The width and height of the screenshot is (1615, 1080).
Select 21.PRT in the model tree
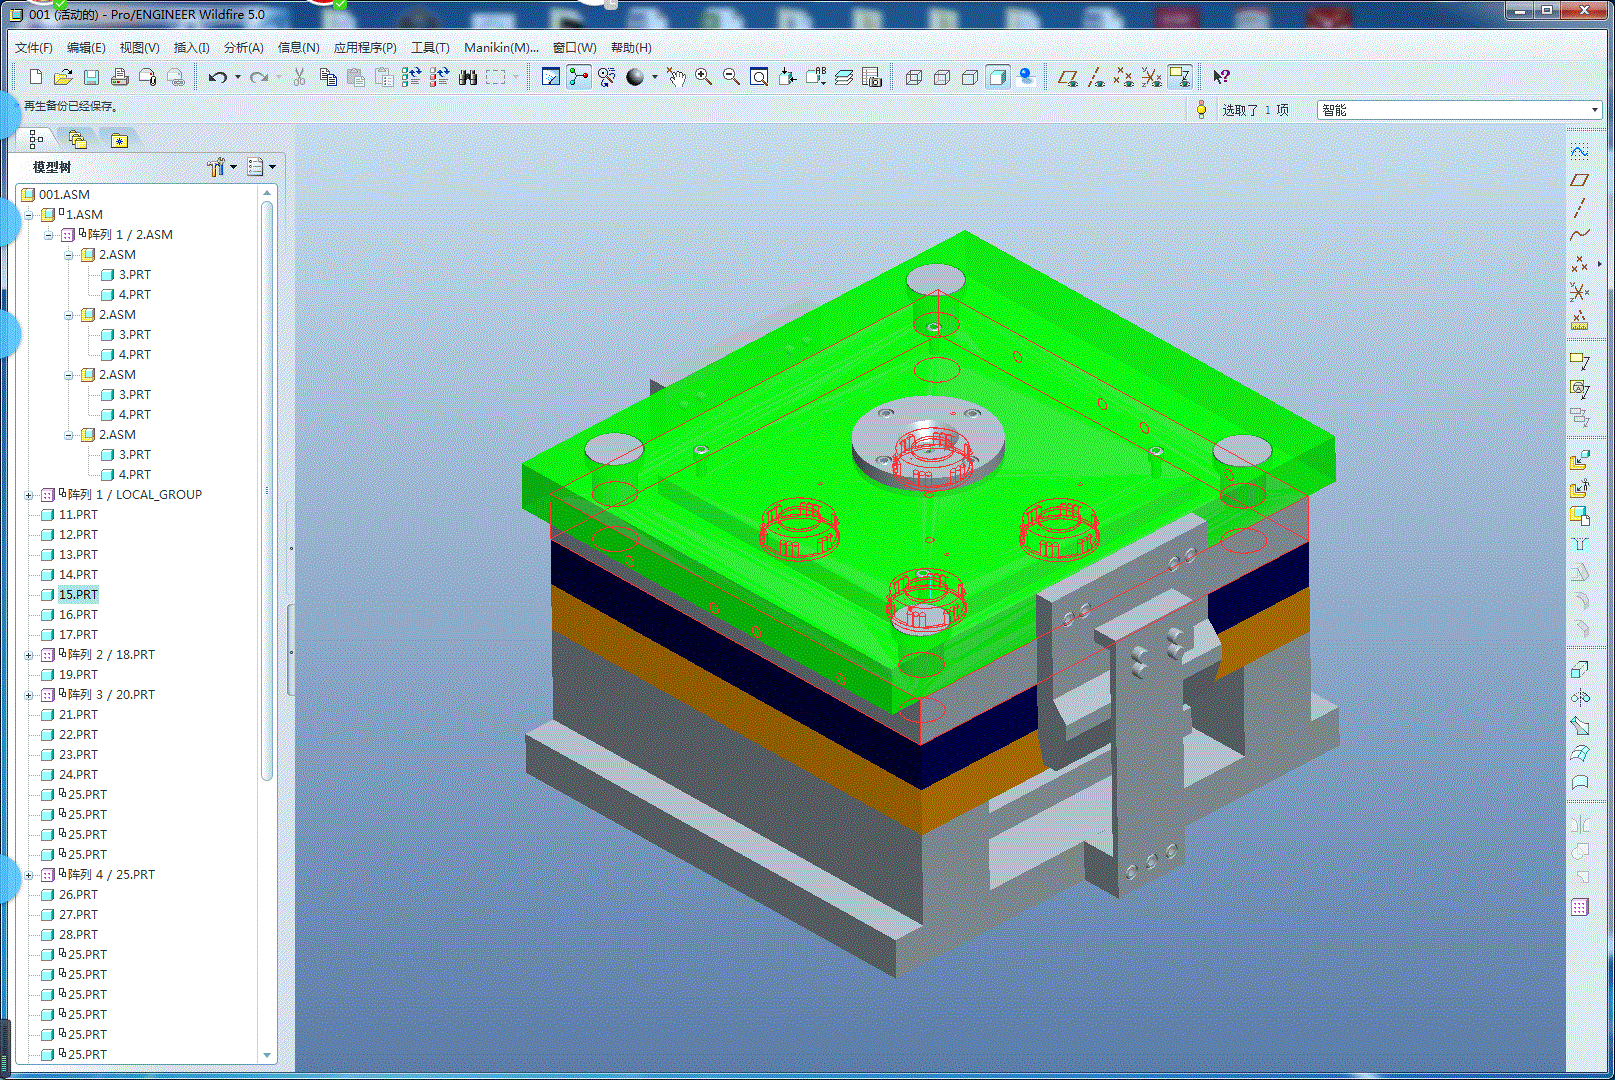pyautogui.click(x=78, y=715)
